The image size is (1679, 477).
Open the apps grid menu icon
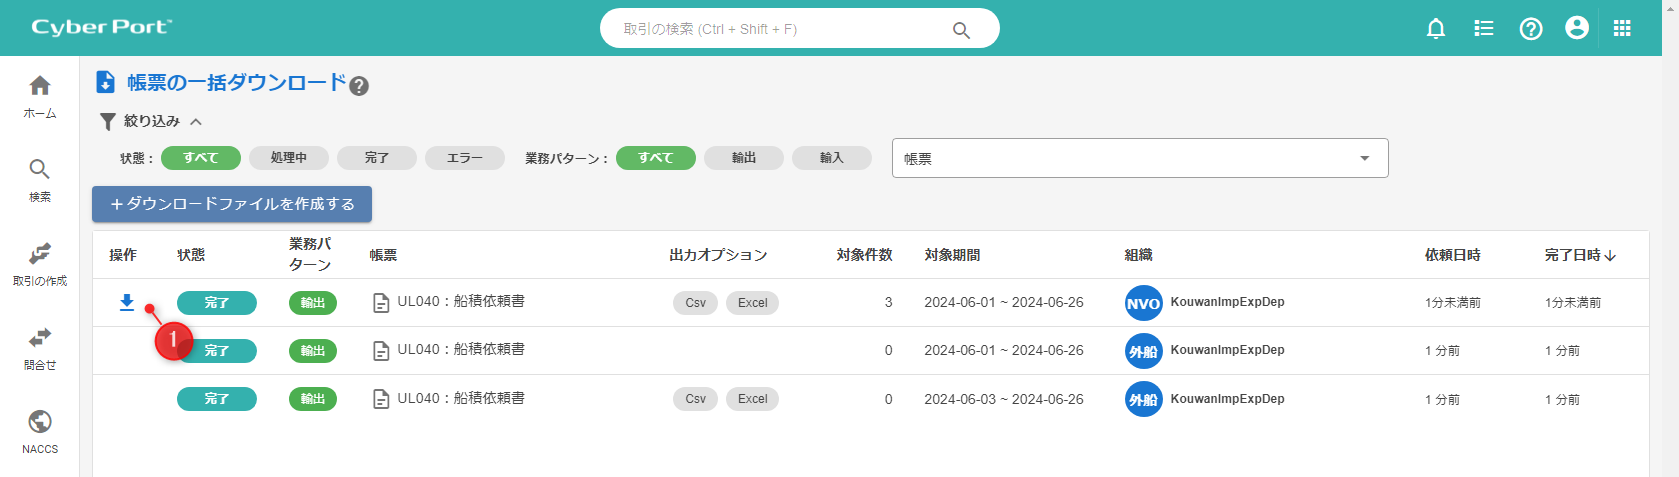click(x=1622, y=29)
